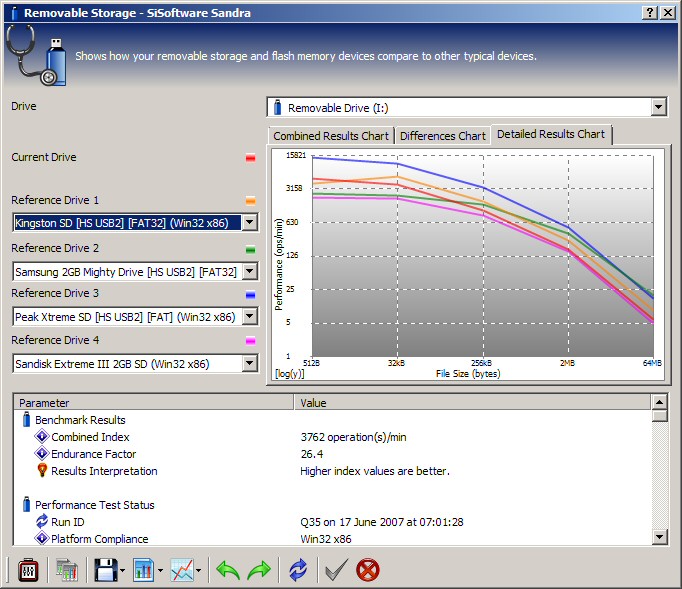The image size is (682, 589).
Task: Open the line graph icon's dropdown arrow
Action: 198,570
